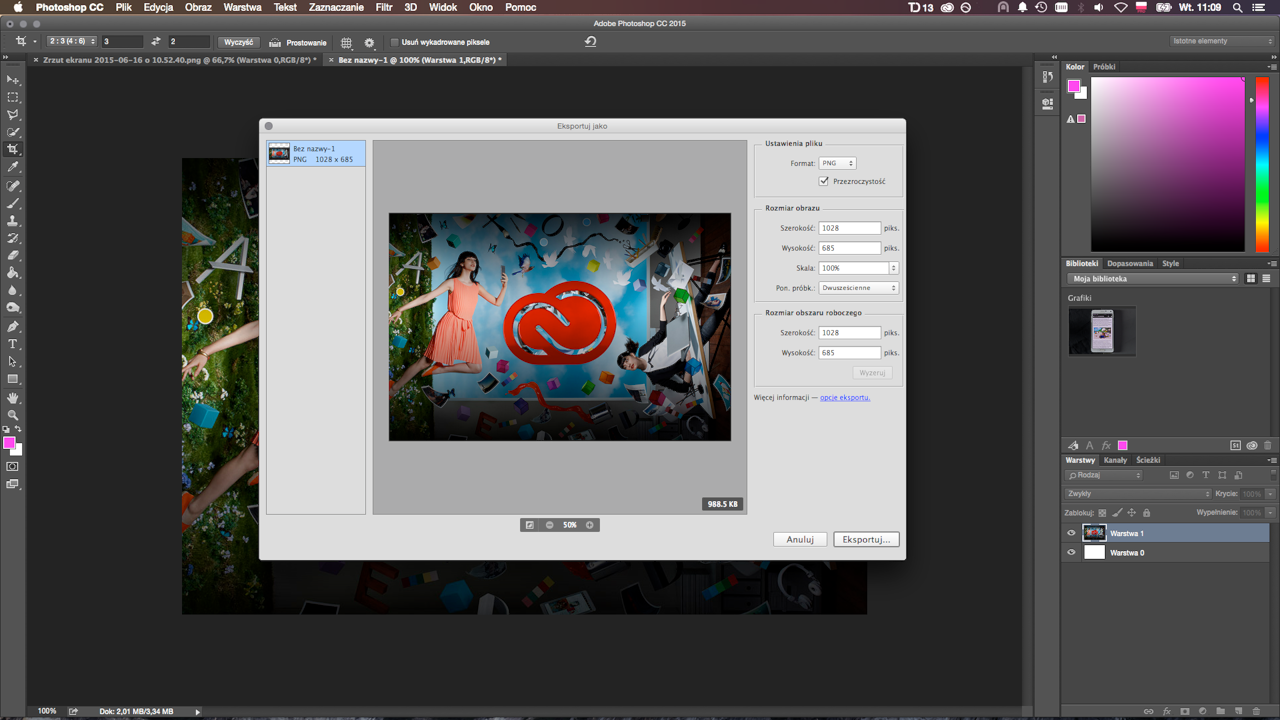Select the Rectangle shape tool
1280x720 pixels.
pos(13,379)
